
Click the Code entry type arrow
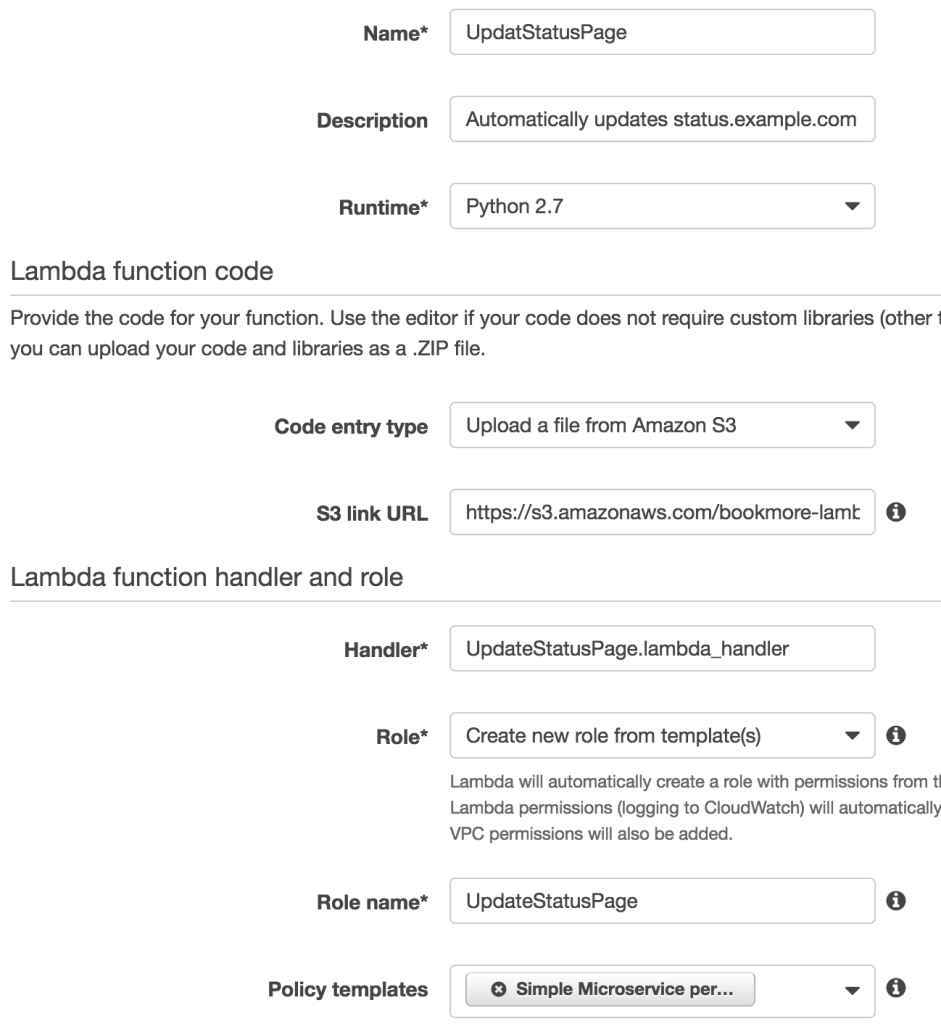click(852, 425)
